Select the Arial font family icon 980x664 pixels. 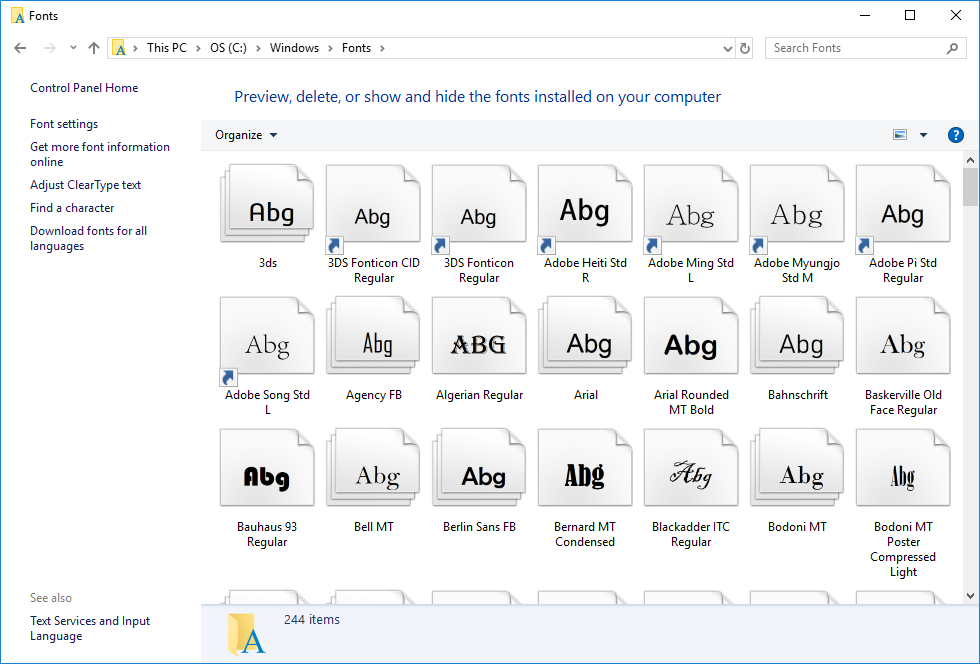coord(585,336)
